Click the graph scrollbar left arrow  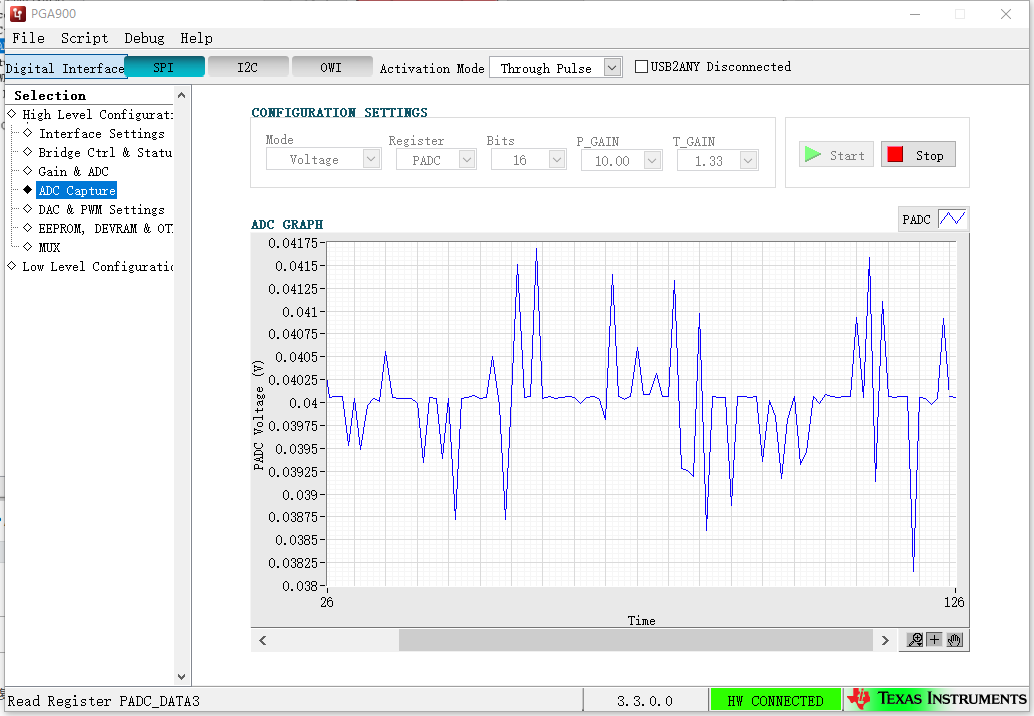pyautogui.click(x=262, y=640)
